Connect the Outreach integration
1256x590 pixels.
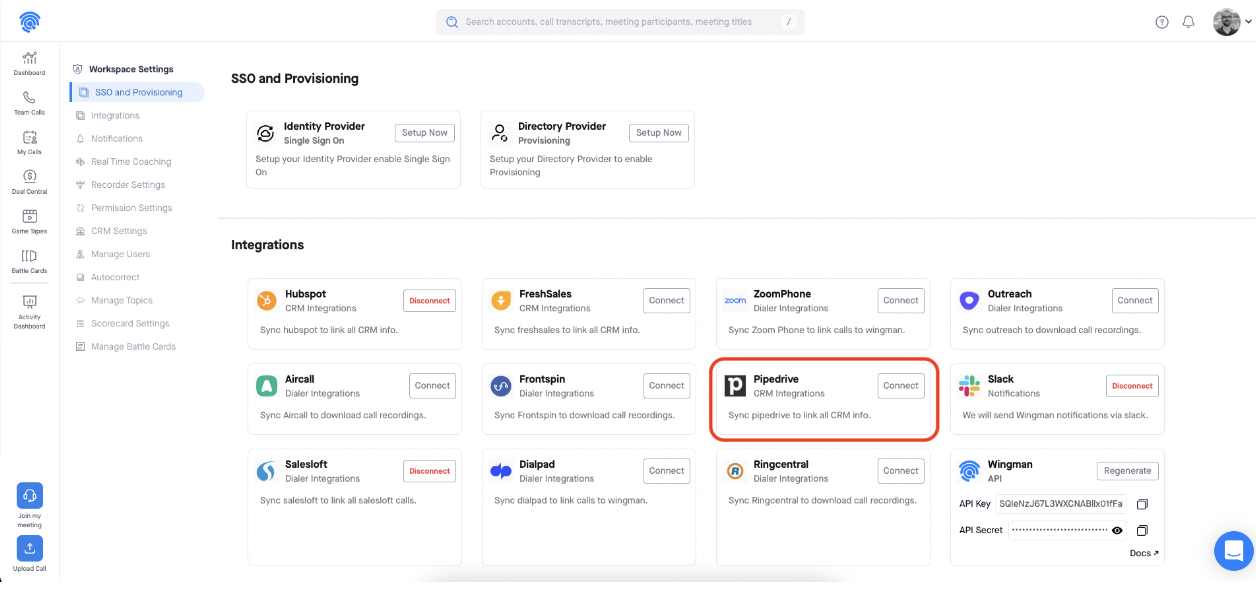click(1135, 300)
